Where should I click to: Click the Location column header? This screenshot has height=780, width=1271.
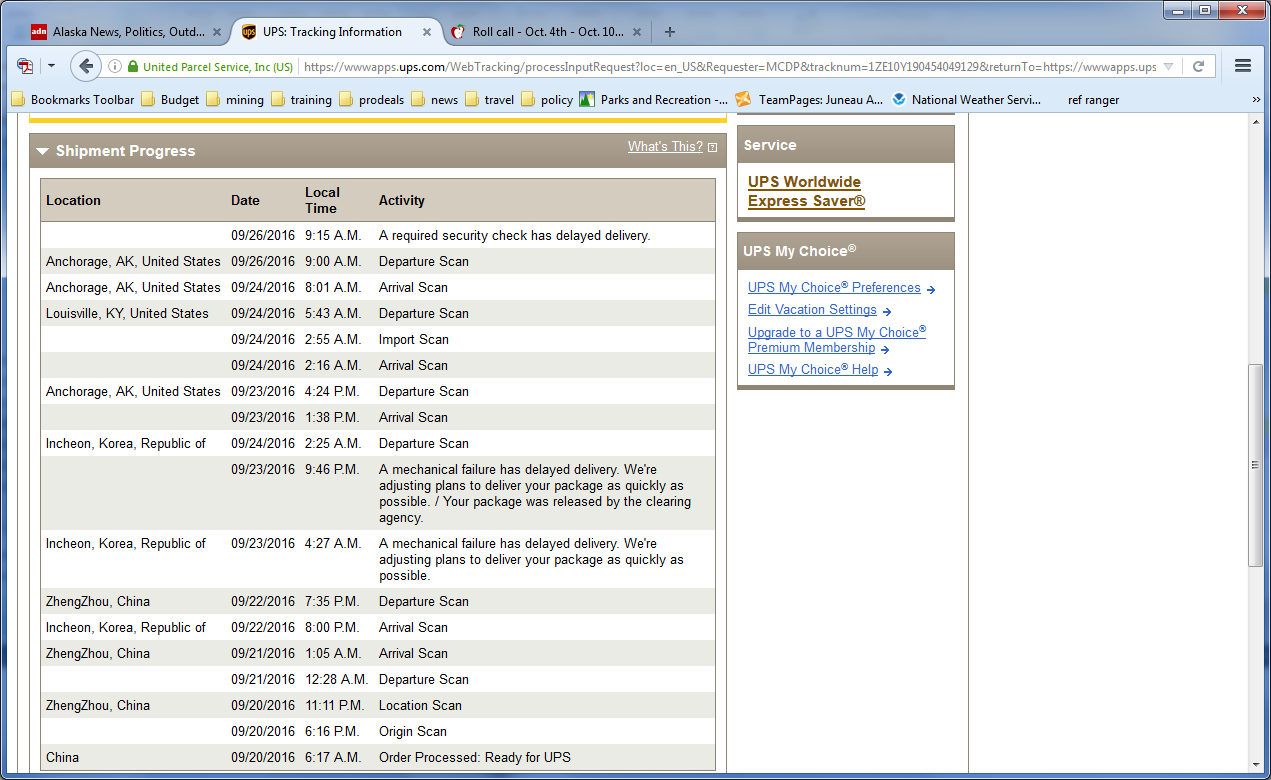coord(73,201)
